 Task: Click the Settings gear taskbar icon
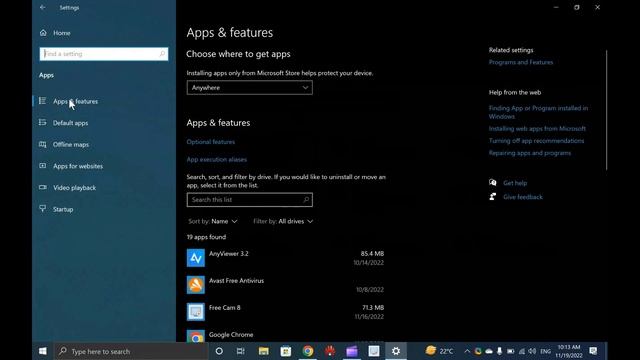point(396,351)
